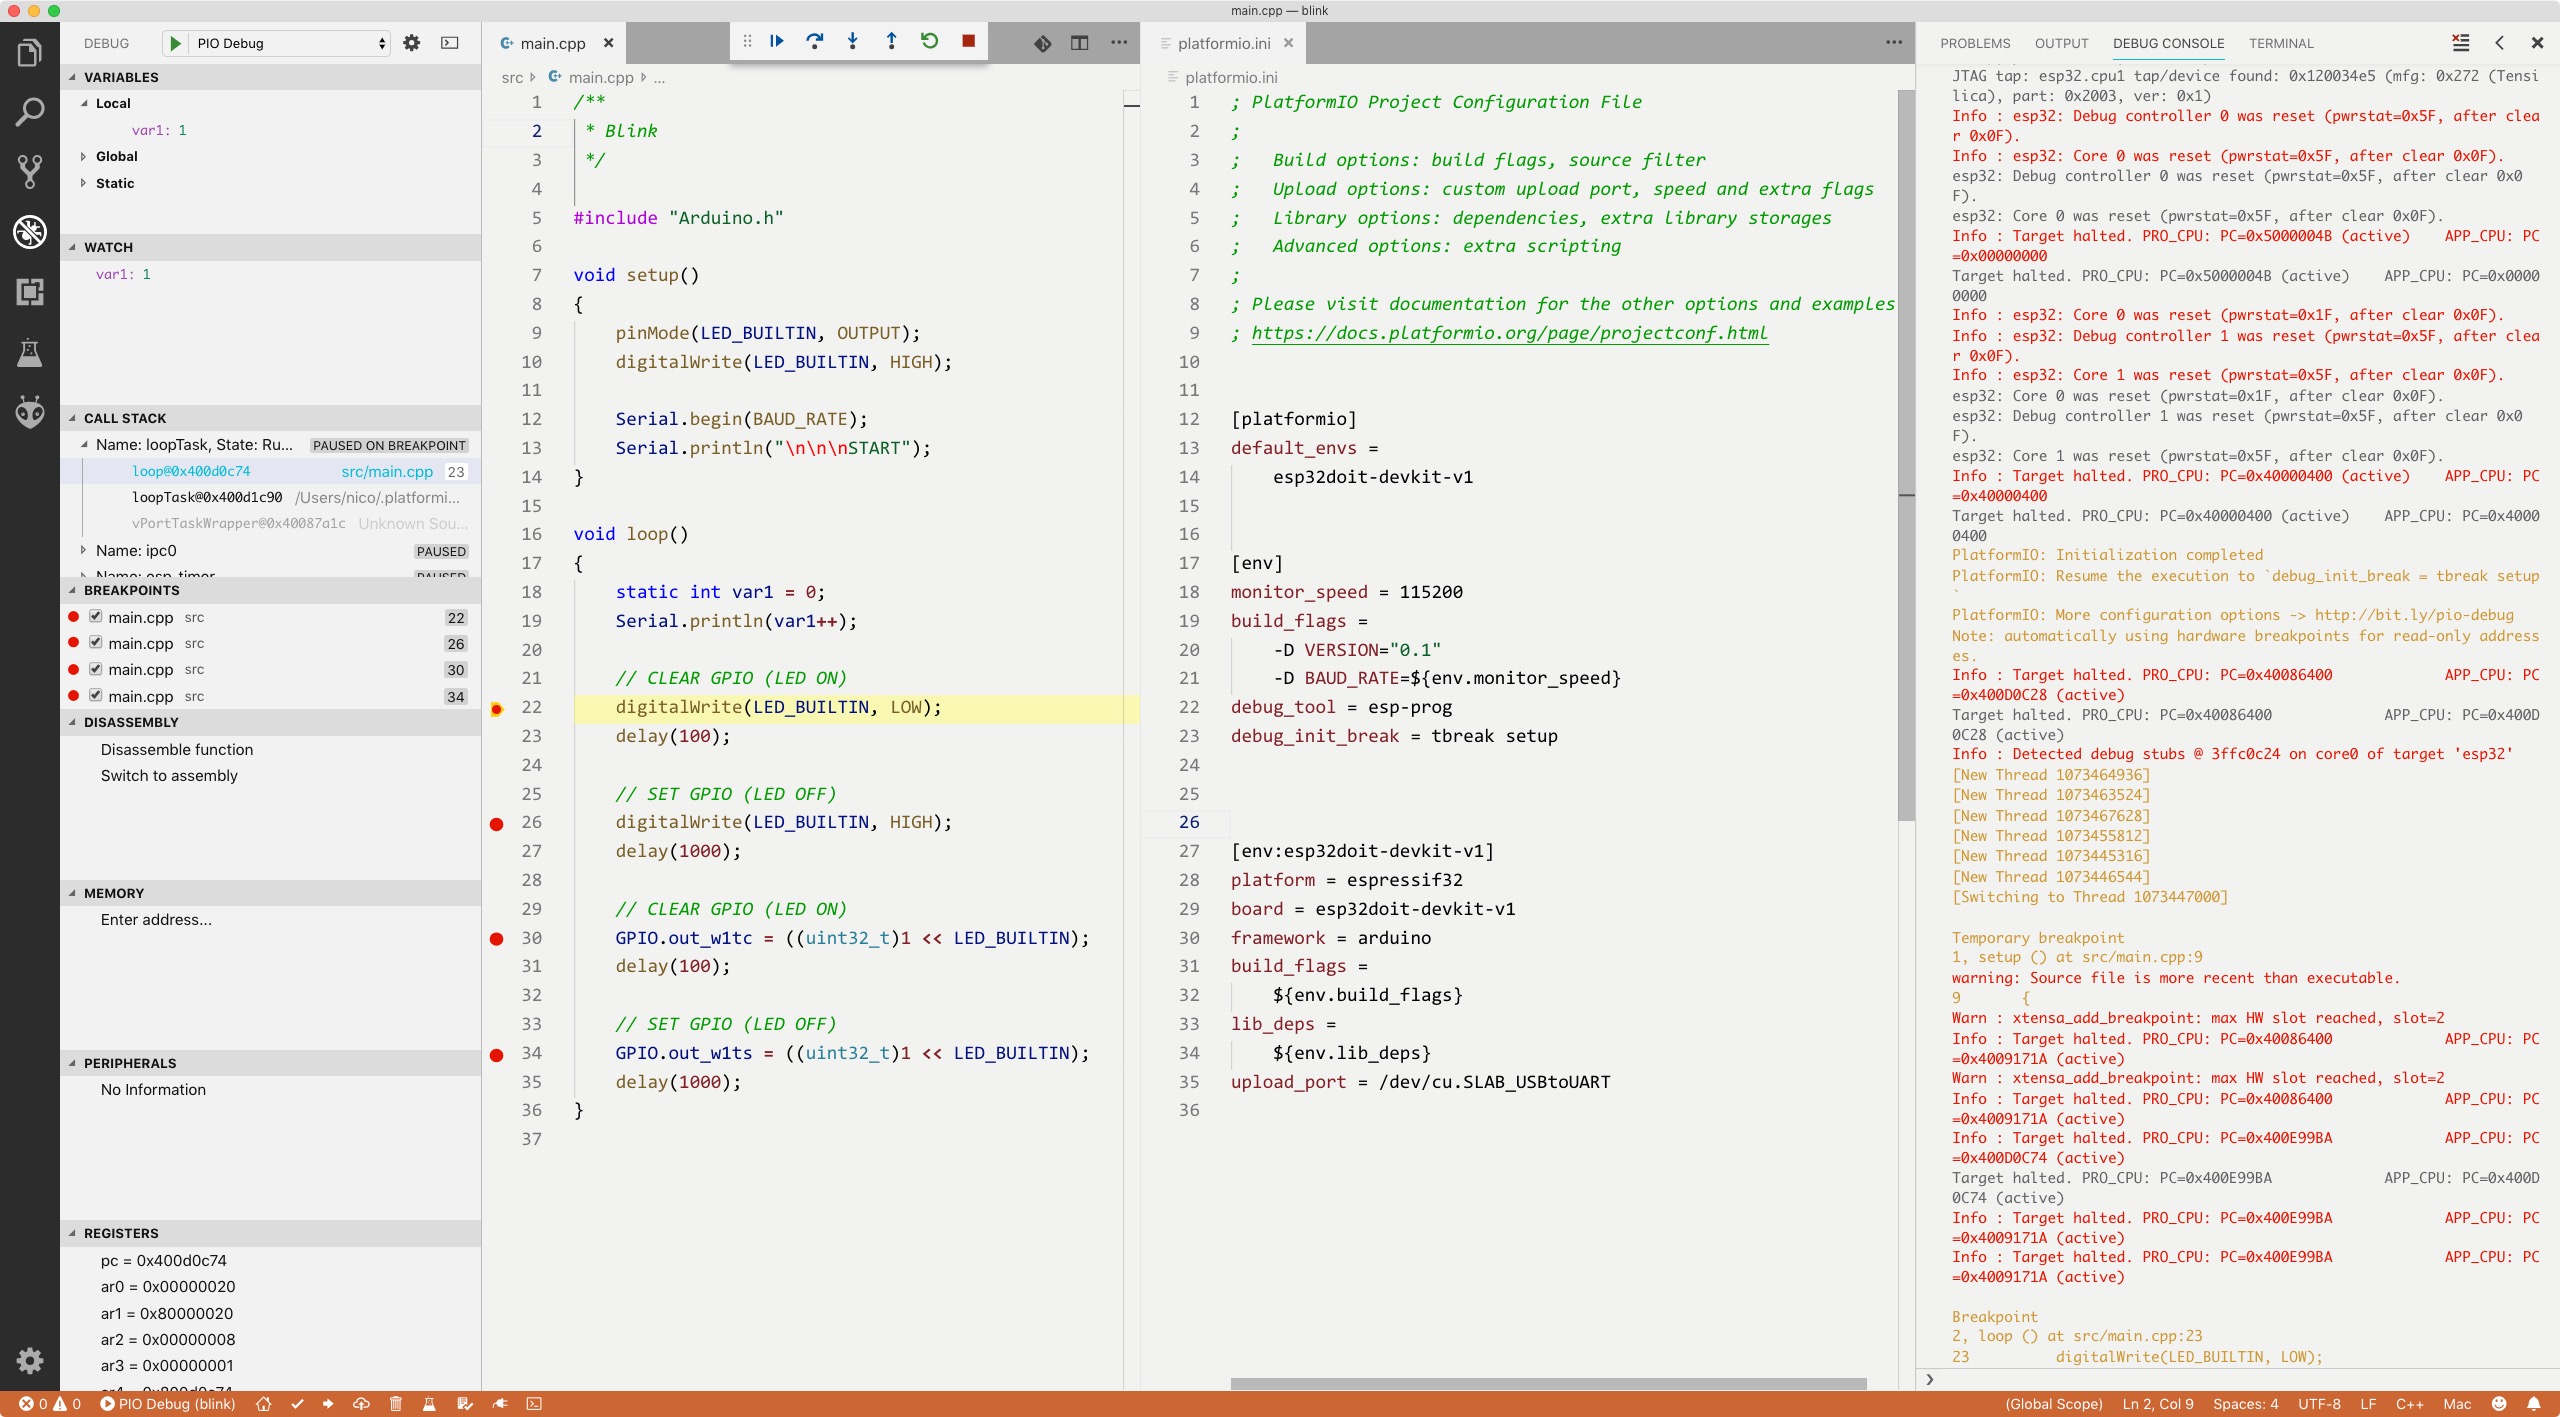Stop debugging with the red square
This screenshot has width=2560, height=1417.
click(967, 41)
